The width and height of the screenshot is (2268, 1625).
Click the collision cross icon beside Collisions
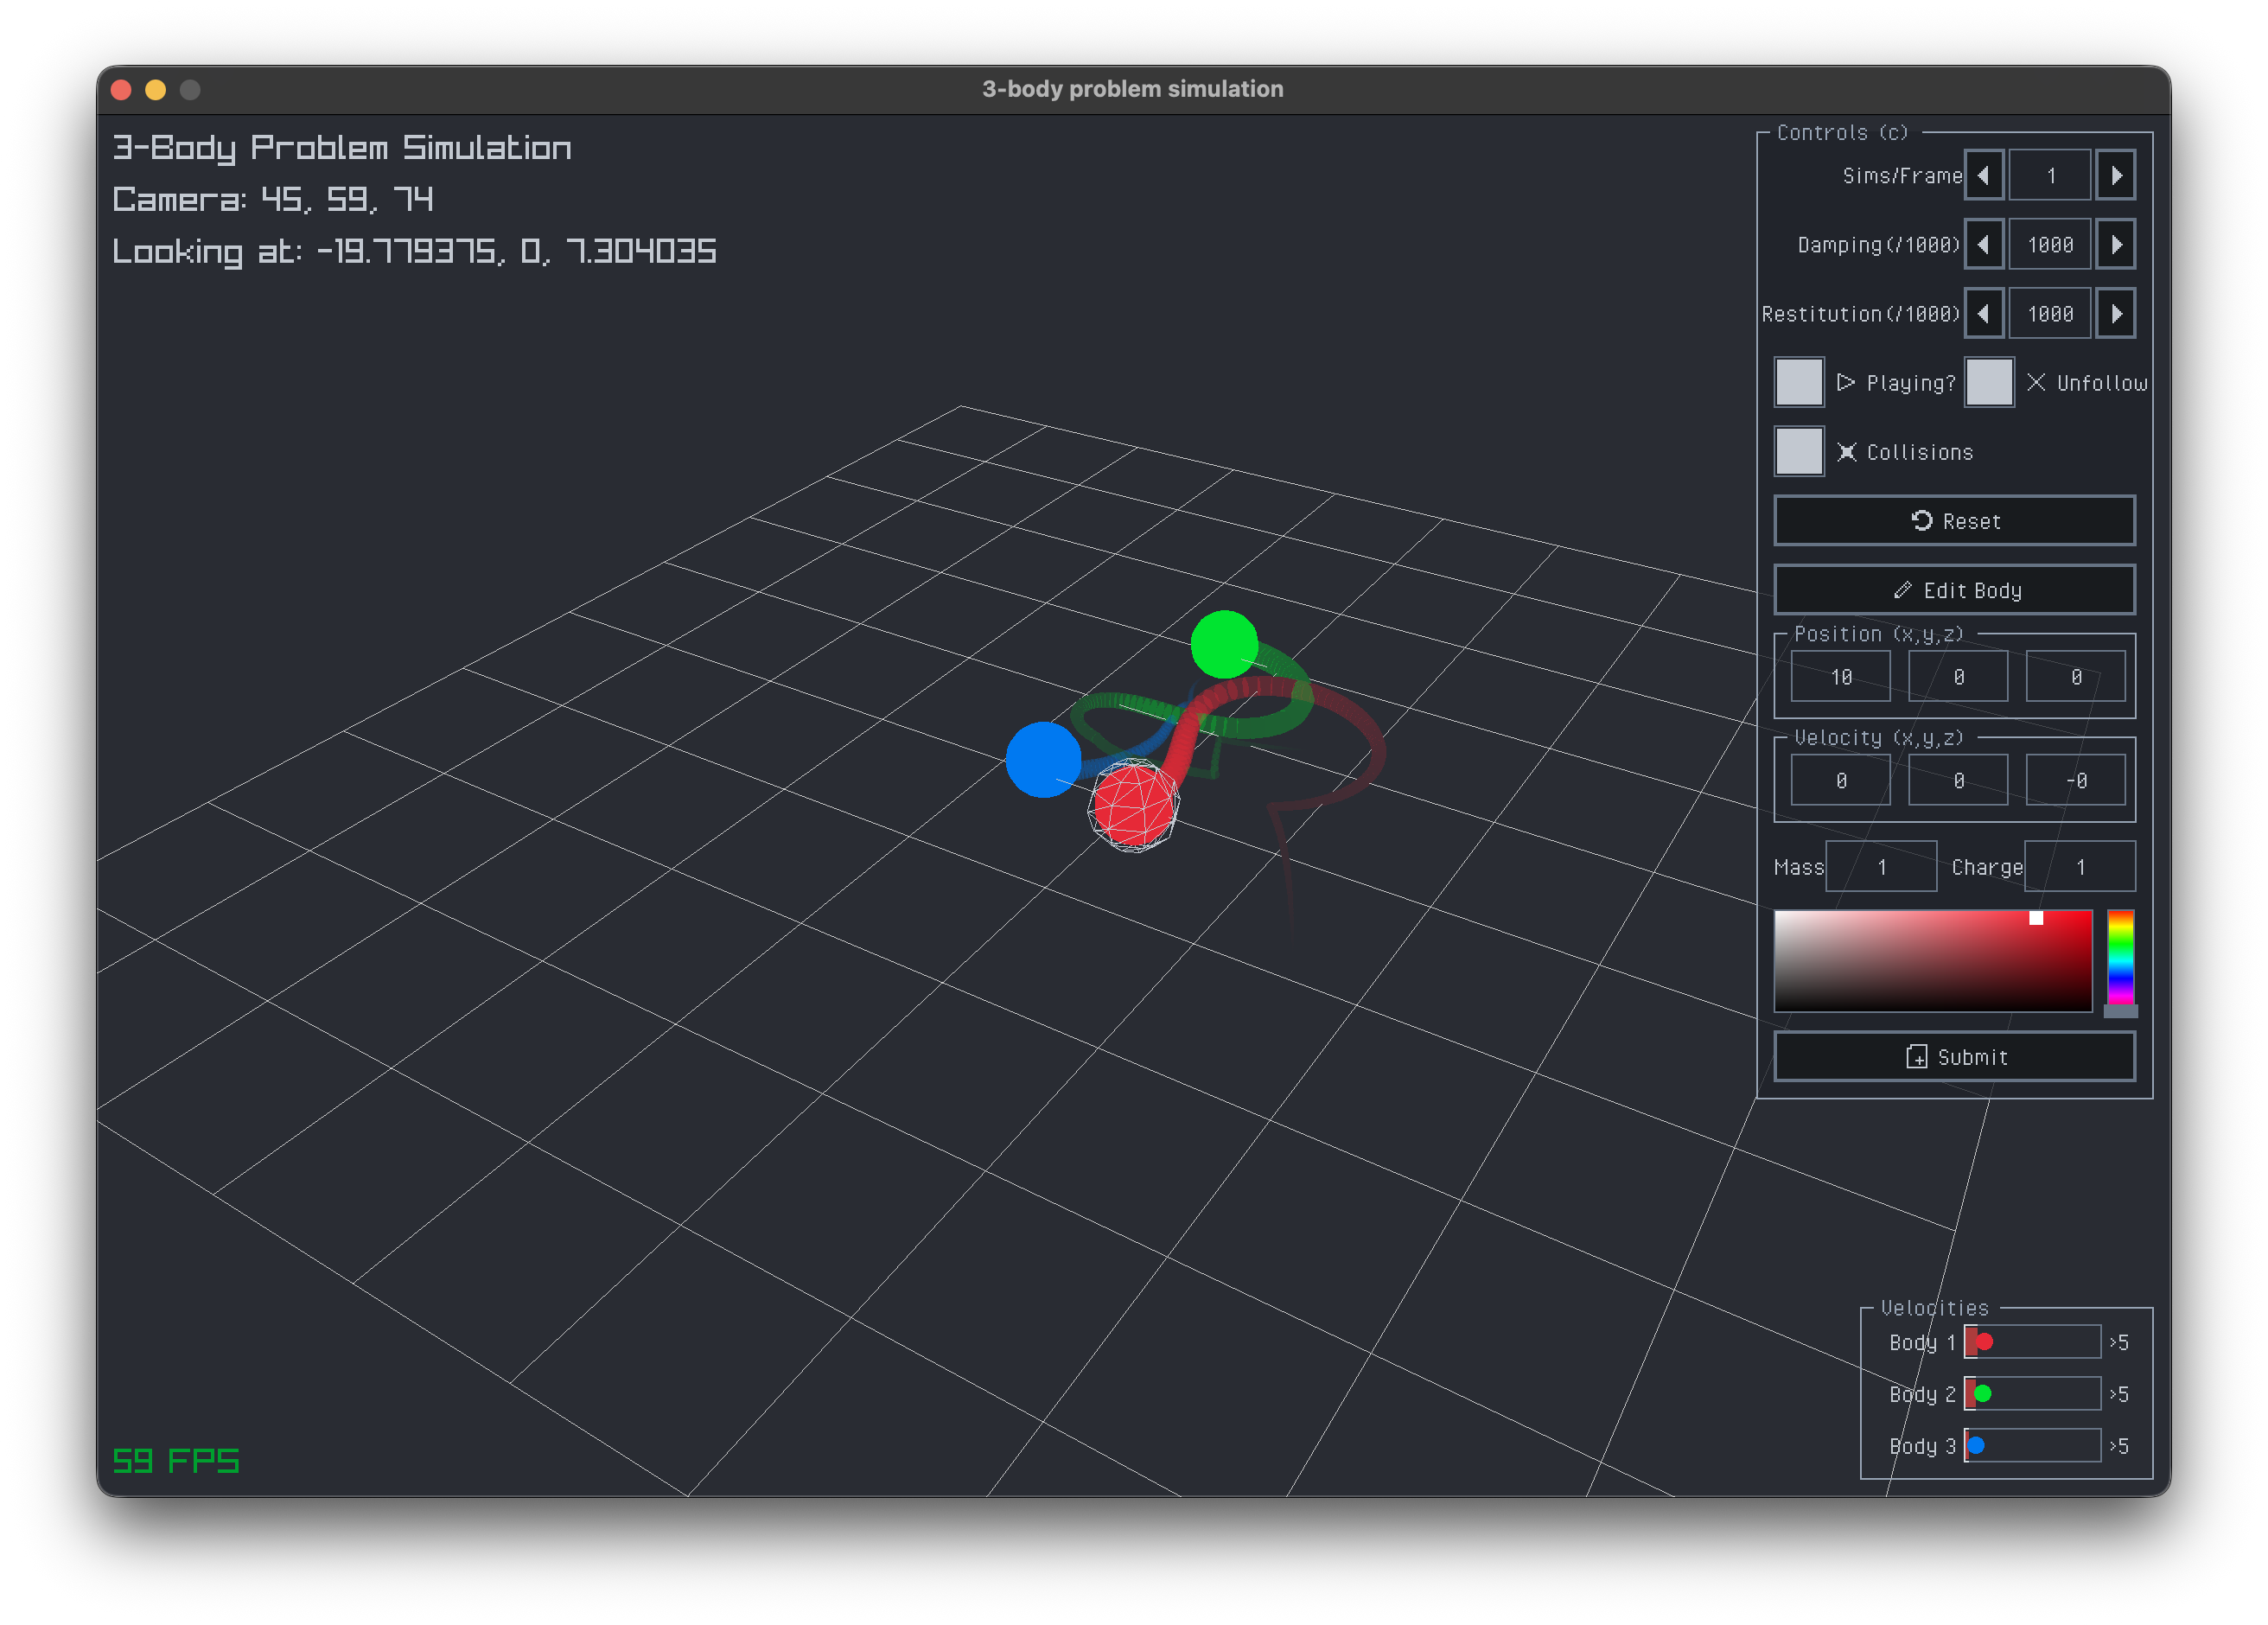(1849, 451)
